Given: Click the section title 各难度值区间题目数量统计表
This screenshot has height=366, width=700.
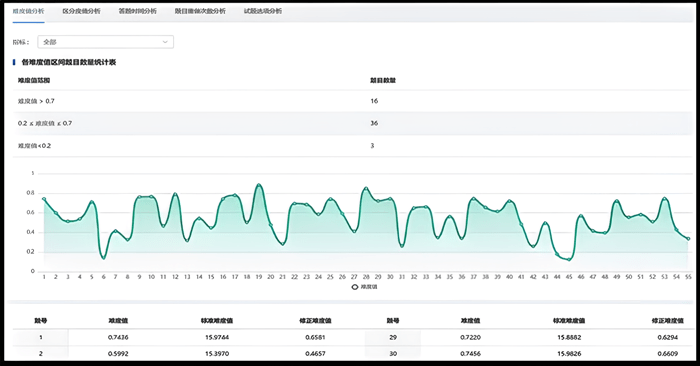Looking at the screenshot, I should pyautogui.click(x=69, y=62).
